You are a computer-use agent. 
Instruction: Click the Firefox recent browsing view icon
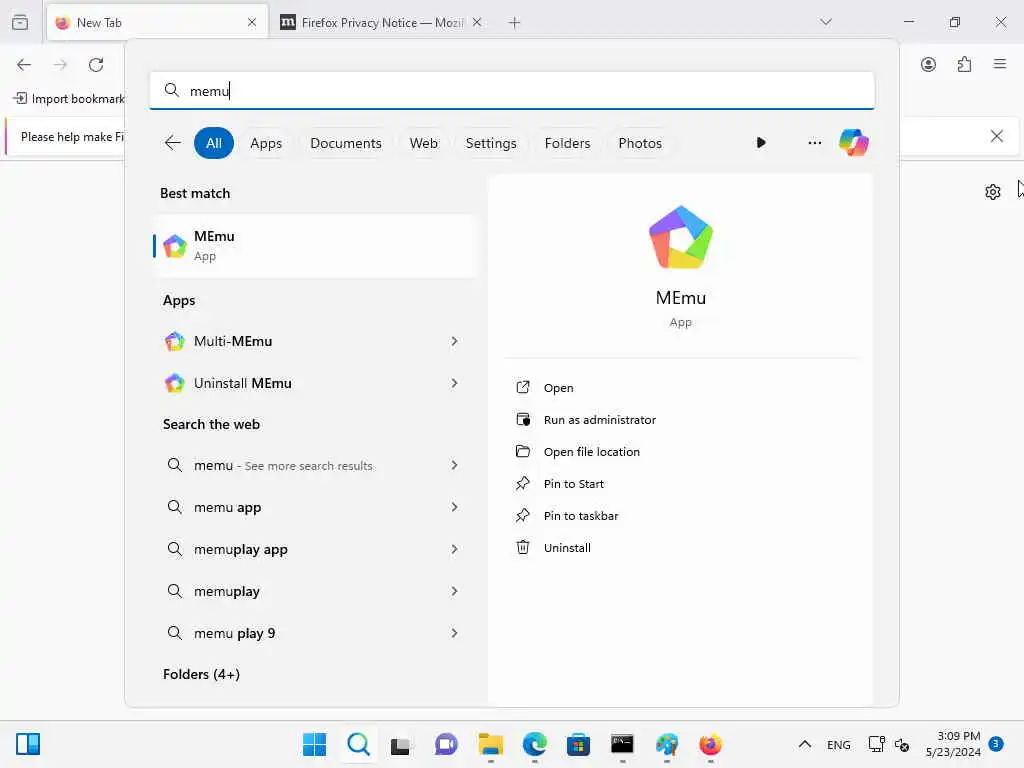[x=20, y=22]
